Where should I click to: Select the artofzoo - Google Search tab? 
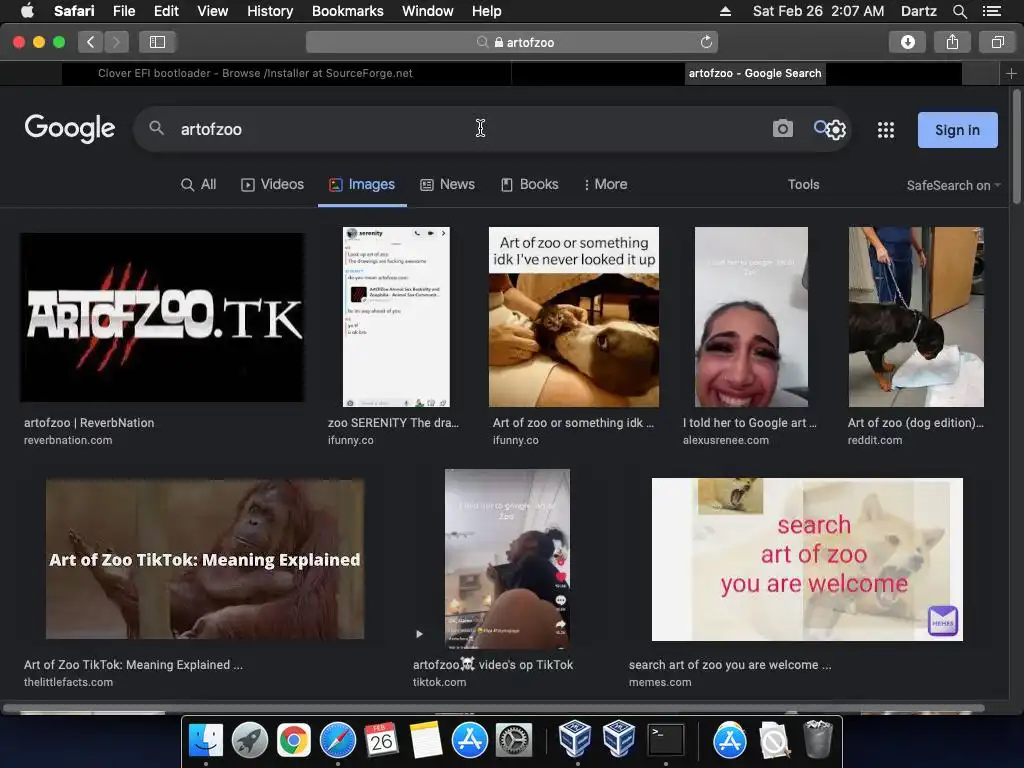pos(755,74)
